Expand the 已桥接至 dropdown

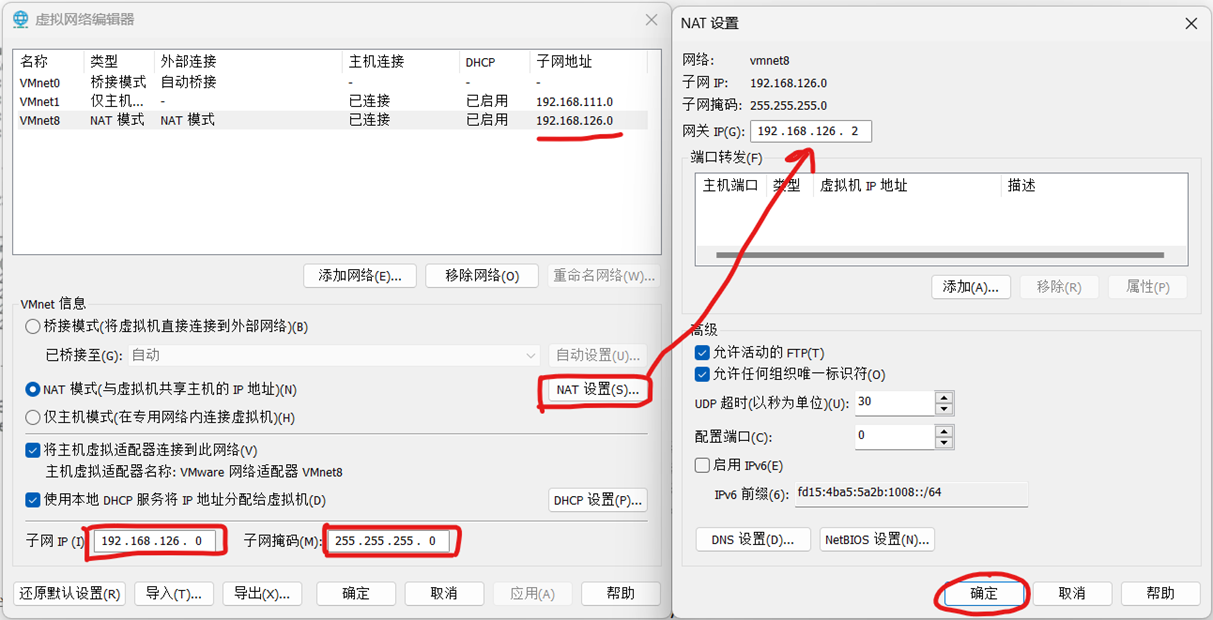pyautogui.click(x=531, y=355)
